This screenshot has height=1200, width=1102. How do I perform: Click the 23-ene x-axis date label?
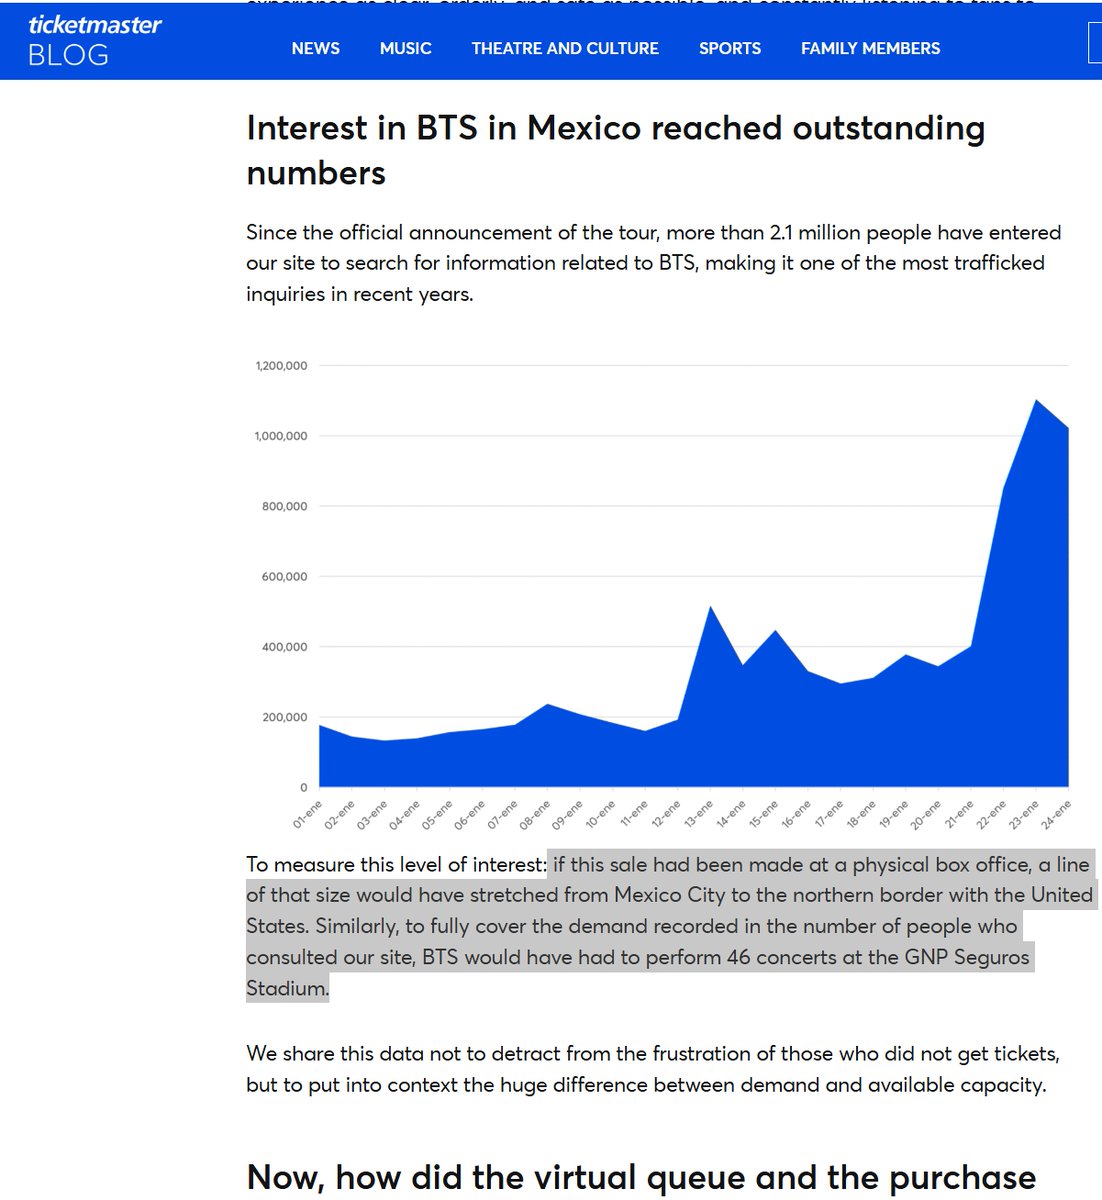[x=1024, y=814]
